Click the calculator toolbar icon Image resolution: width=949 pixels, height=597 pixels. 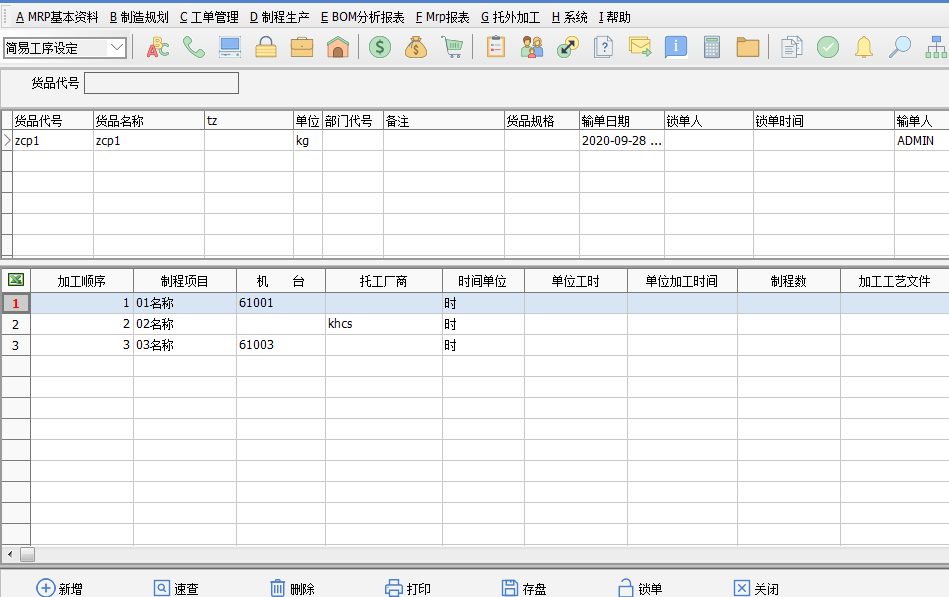(x=712, y=47)
